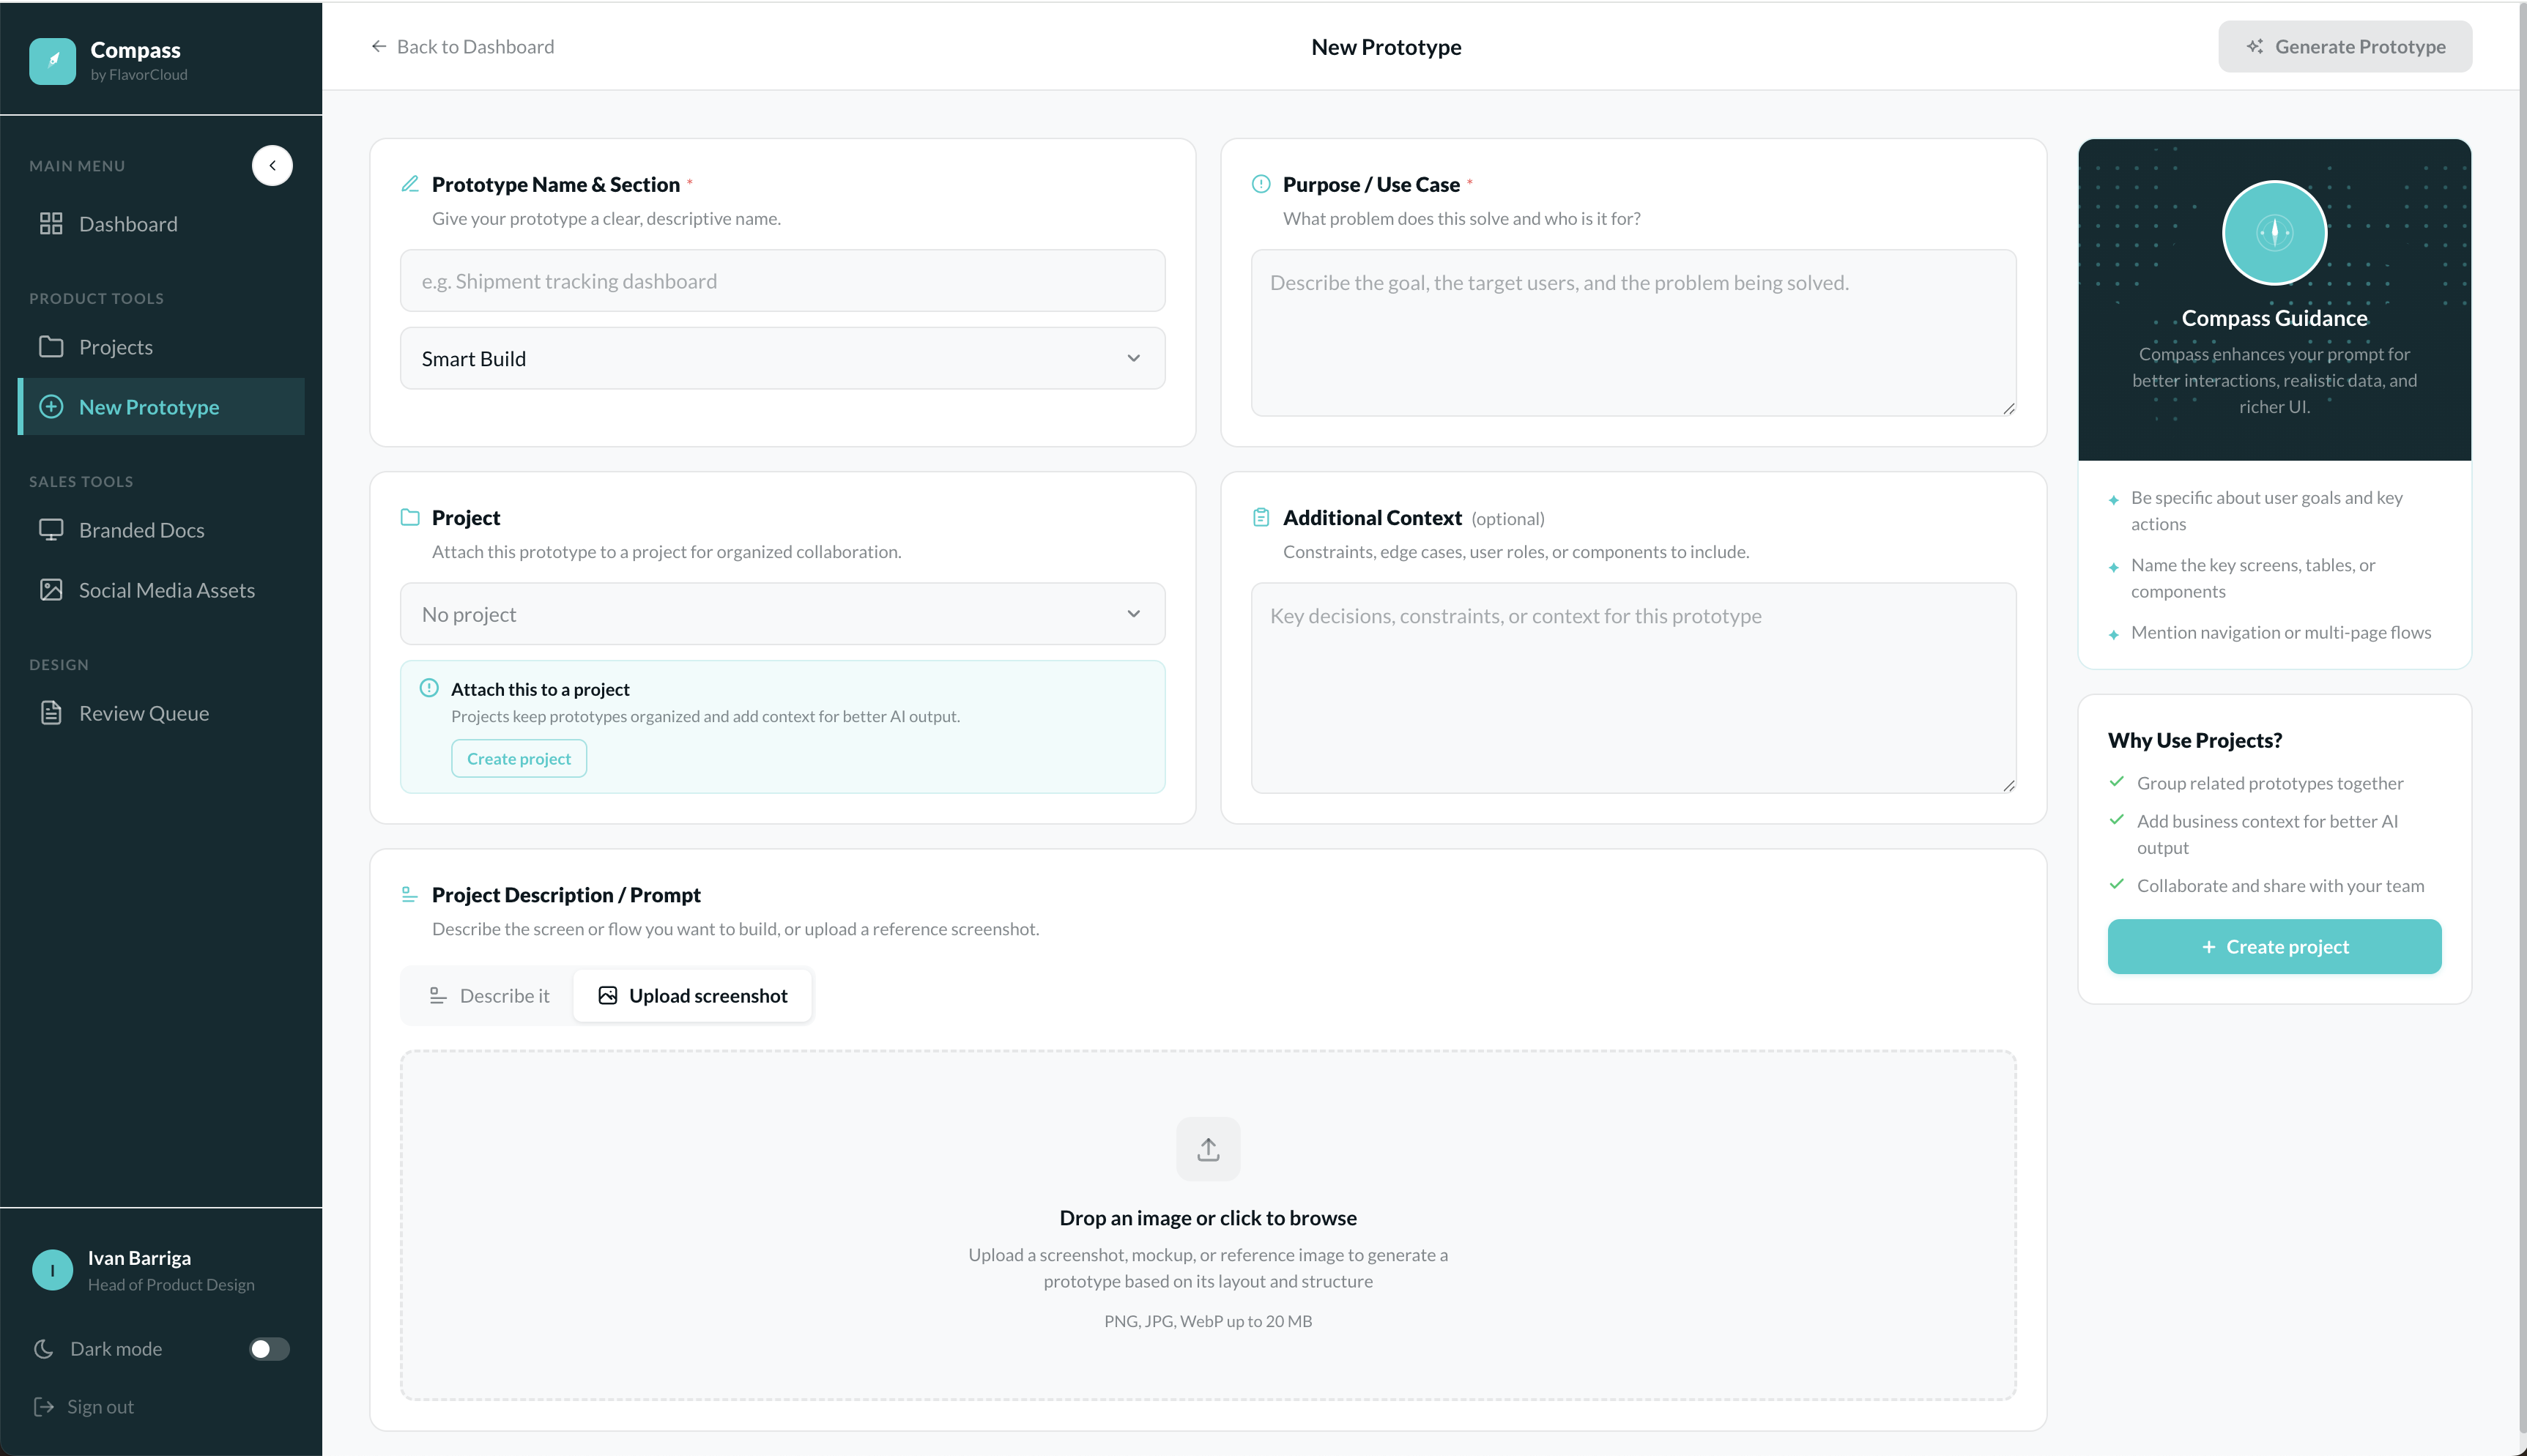Click the info icon beside Purpose / Use Case
This screenshot has height=1456, width=2527.
(x=1261, y=184)
